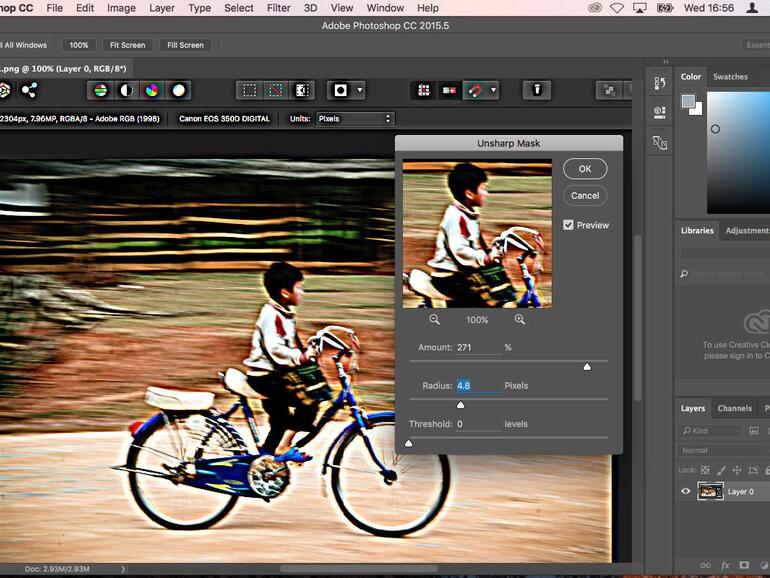Click the foreground color swatch

click(688, 102)
